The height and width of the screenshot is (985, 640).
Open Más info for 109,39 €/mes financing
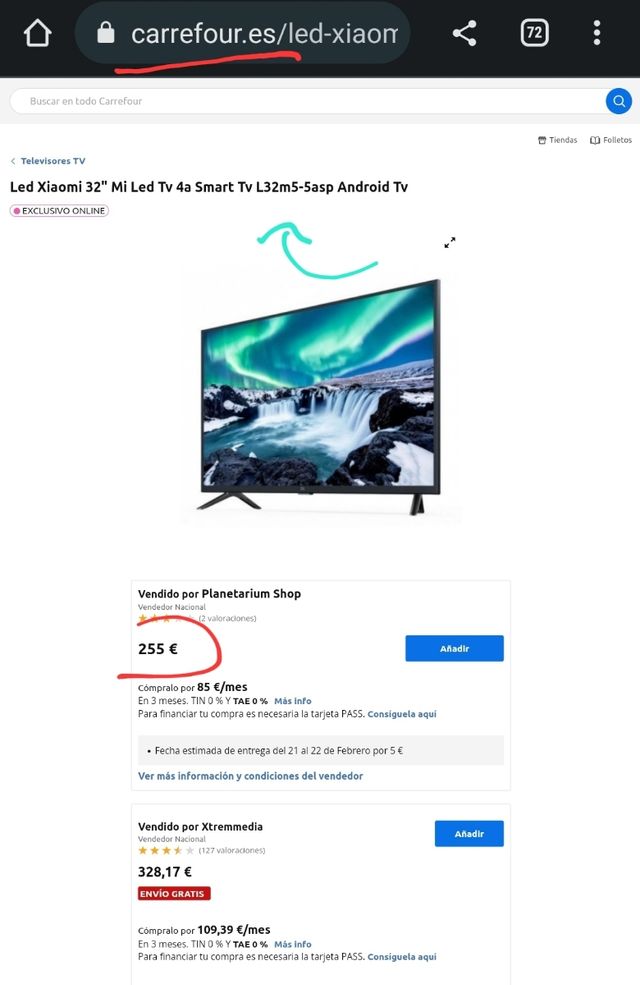point(293,944)
